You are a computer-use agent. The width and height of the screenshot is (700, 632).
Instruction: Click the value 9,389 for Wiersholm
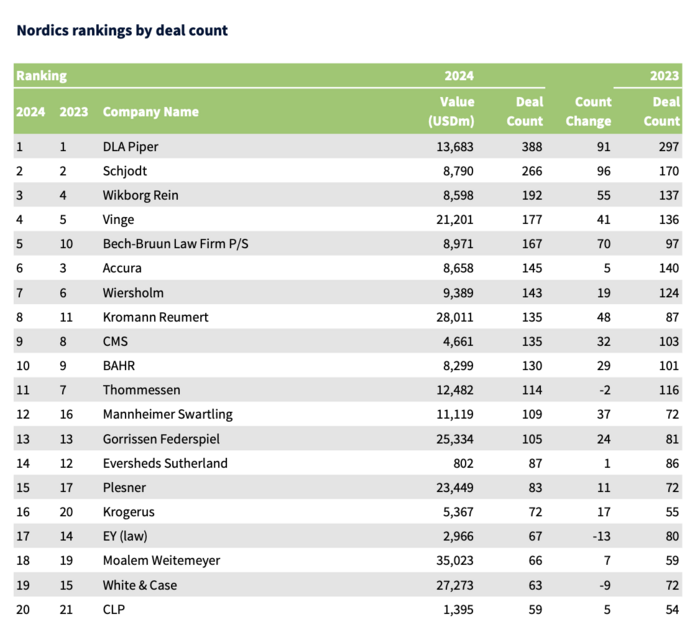tap(458, 293)
